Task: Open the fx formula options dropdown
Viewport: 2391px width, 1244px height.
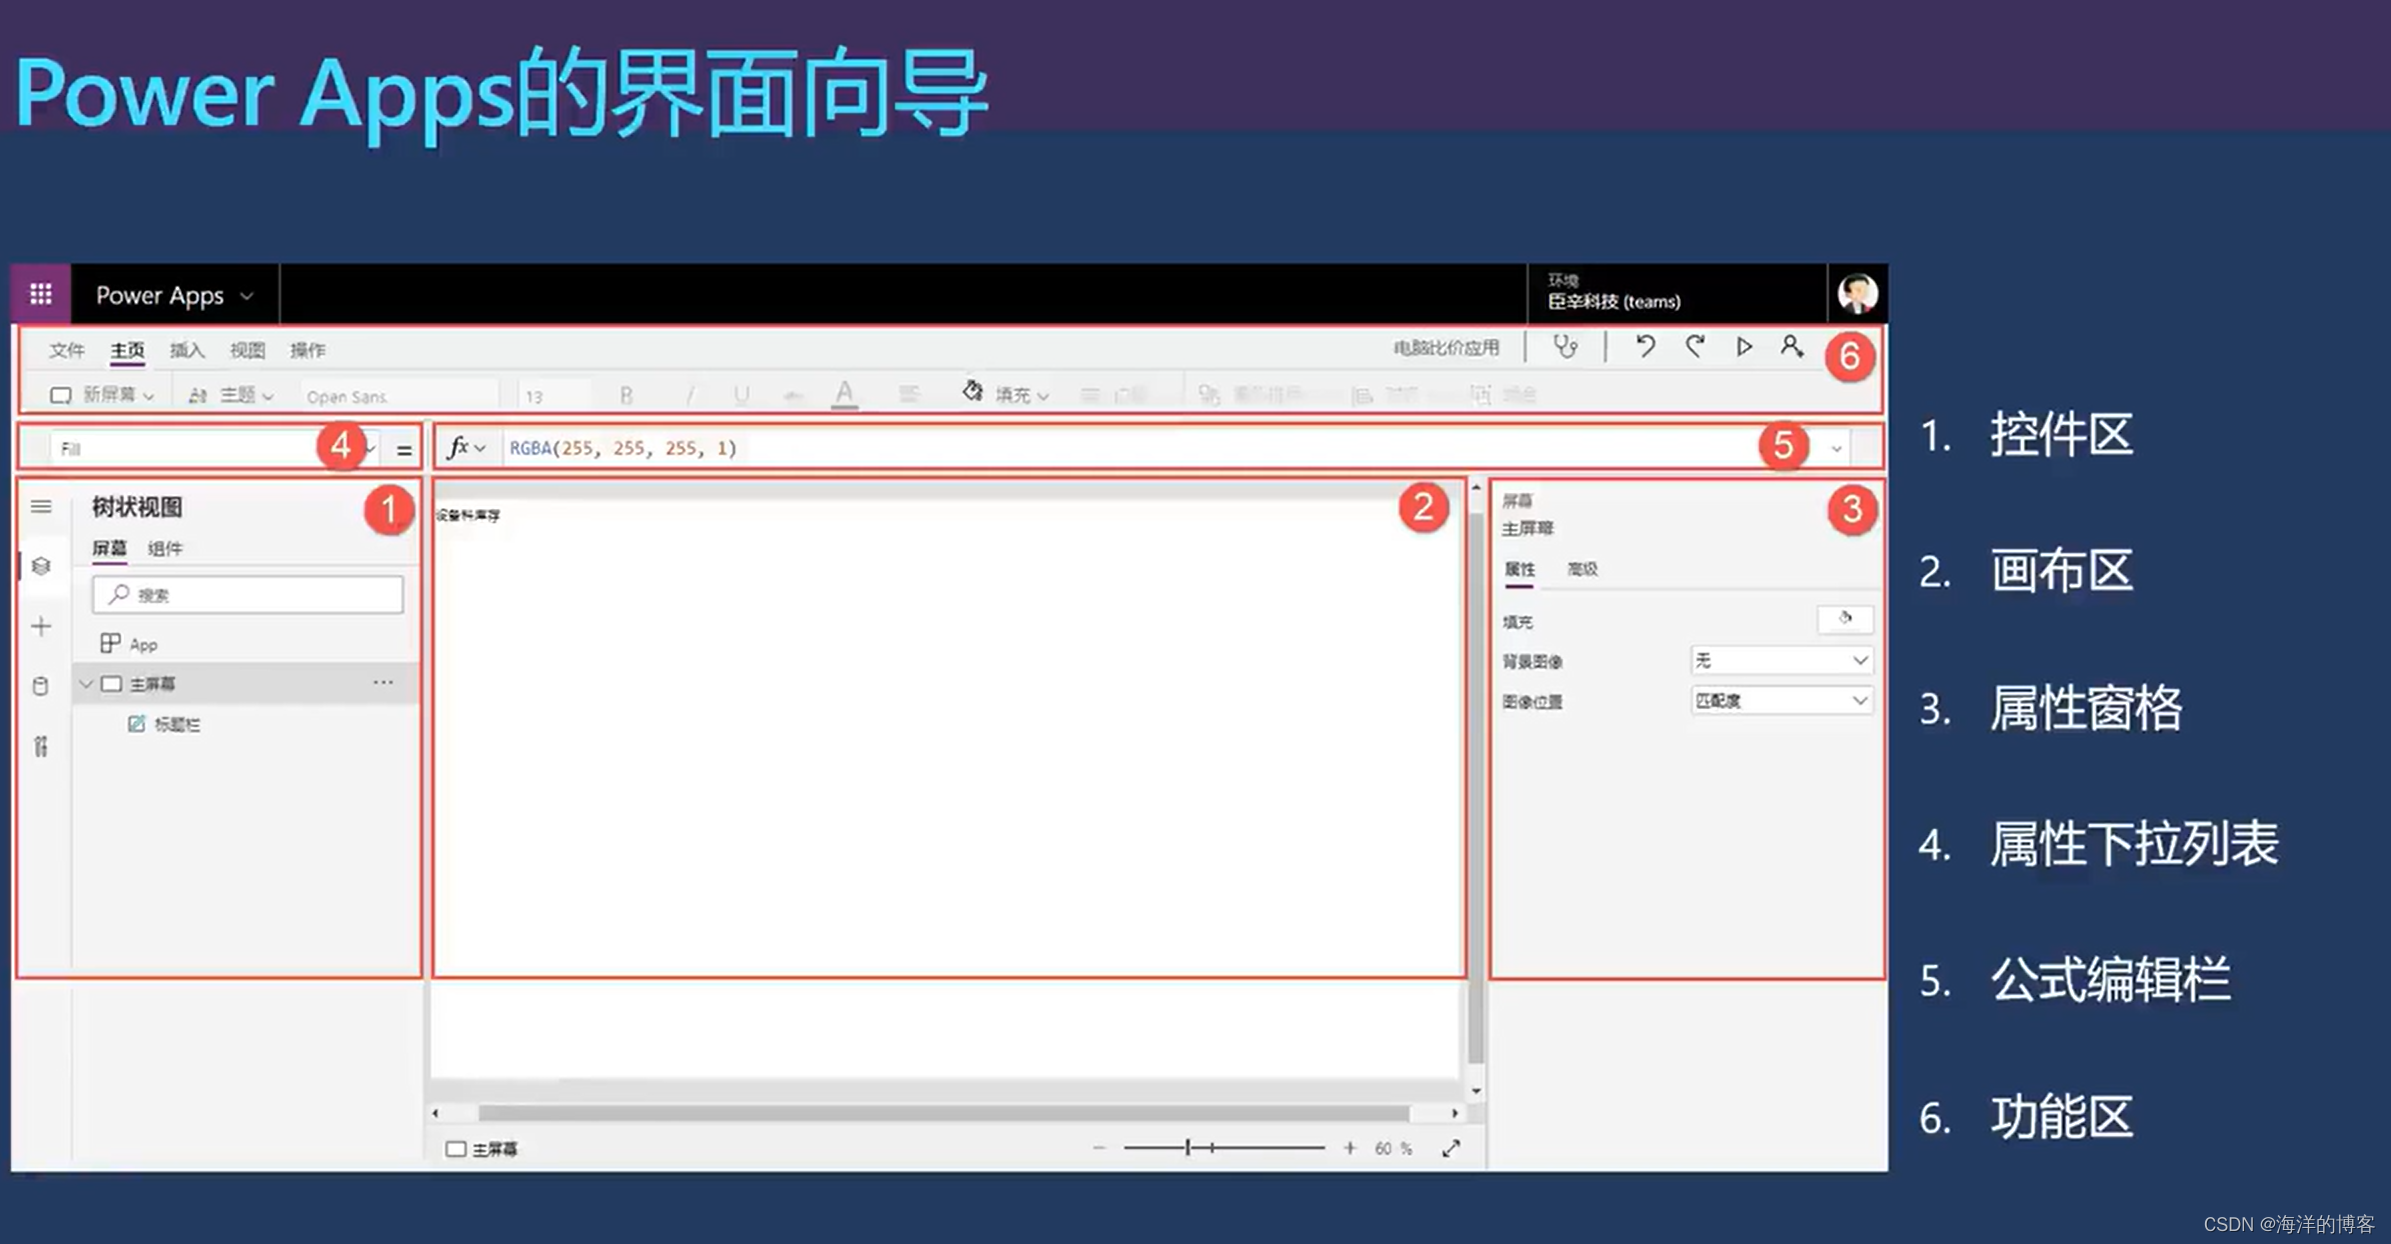Action: [466, 447]
